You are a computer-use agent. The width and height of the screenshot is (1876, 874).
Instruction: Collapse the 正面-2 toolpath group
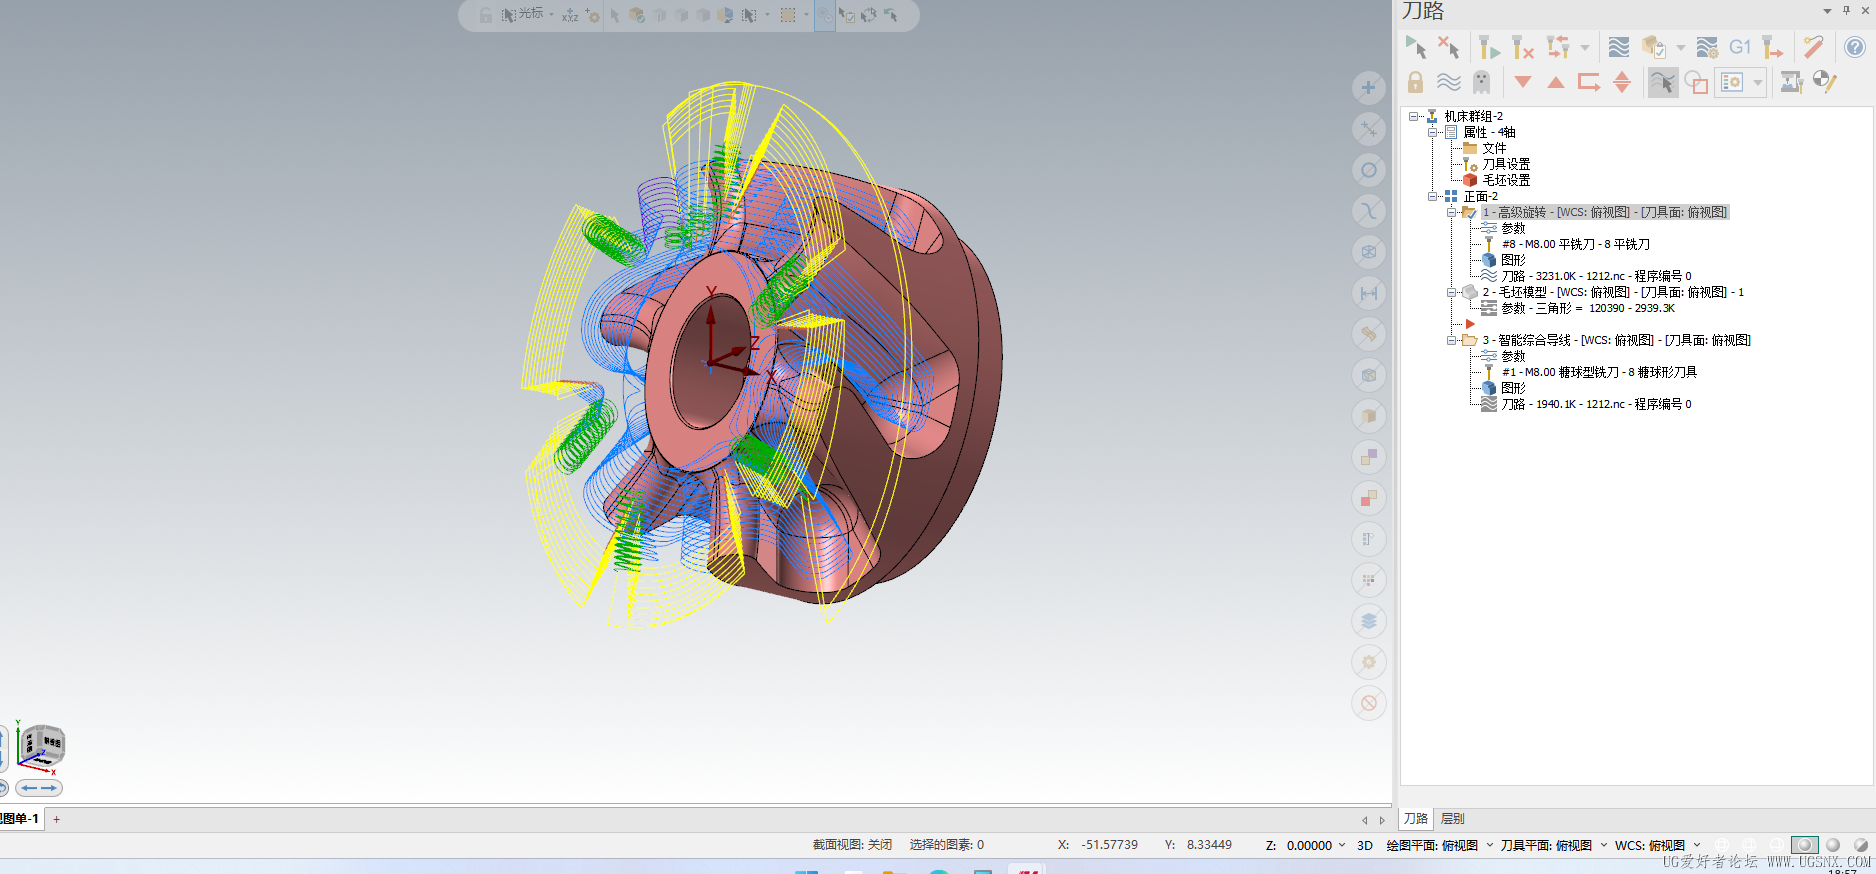pyautogui.click(x=1433, y=196)
